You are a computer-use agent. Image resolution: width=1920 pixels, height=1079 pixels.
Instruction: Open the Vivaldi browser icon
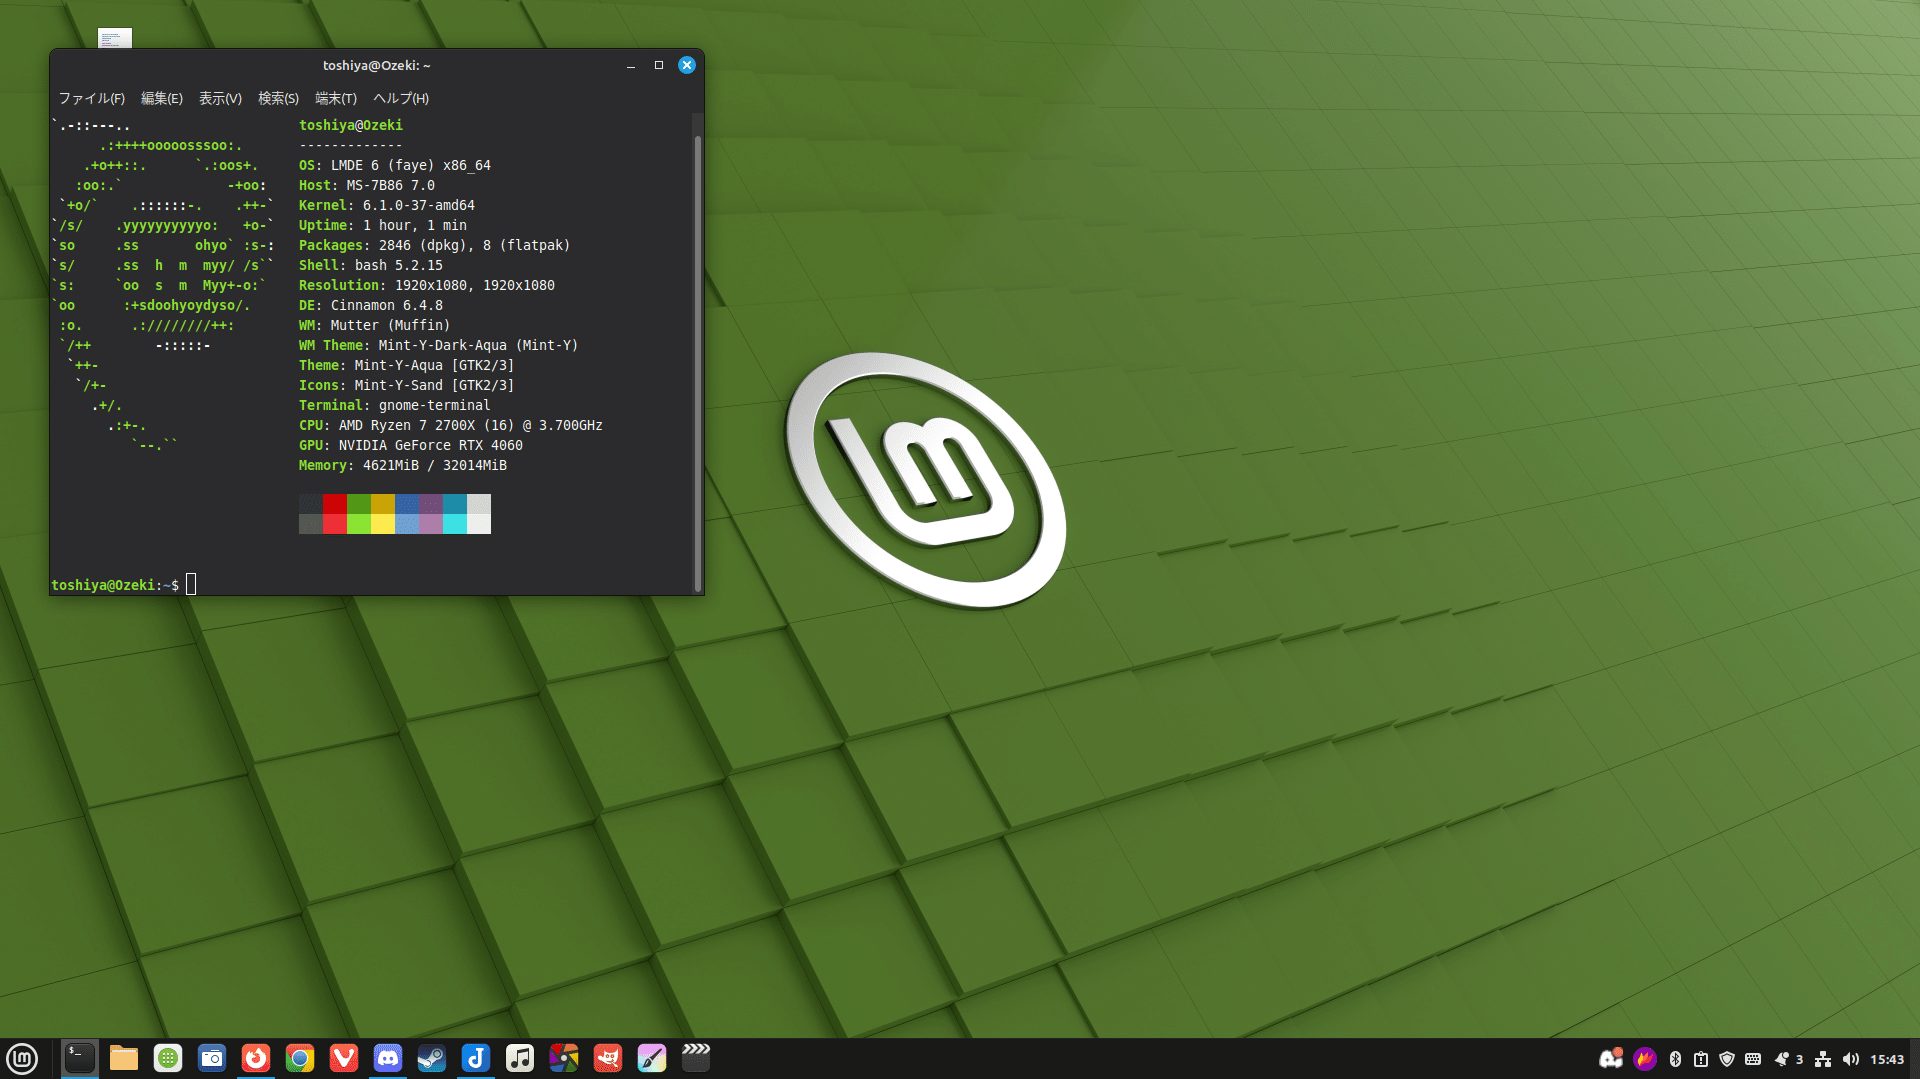(x=344, y=1058)
